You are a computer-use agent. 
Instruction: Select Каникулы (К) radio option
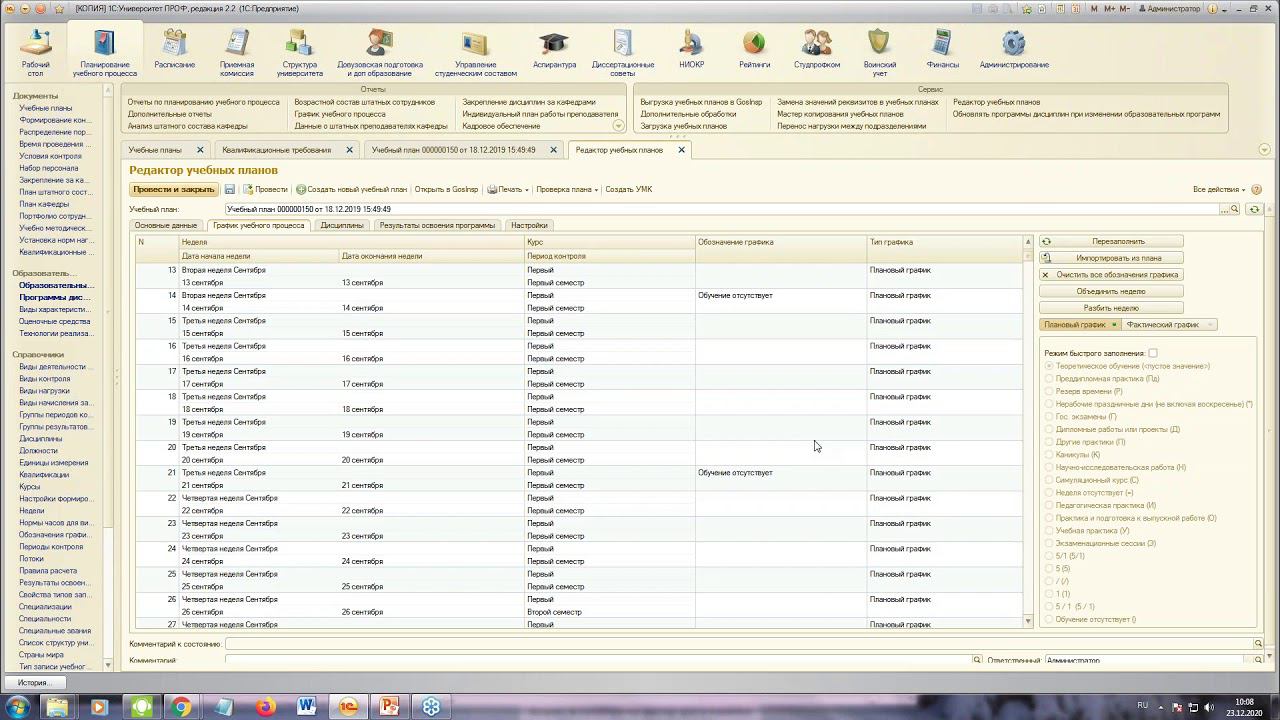pyautogui.click(x=1049, y=454)
